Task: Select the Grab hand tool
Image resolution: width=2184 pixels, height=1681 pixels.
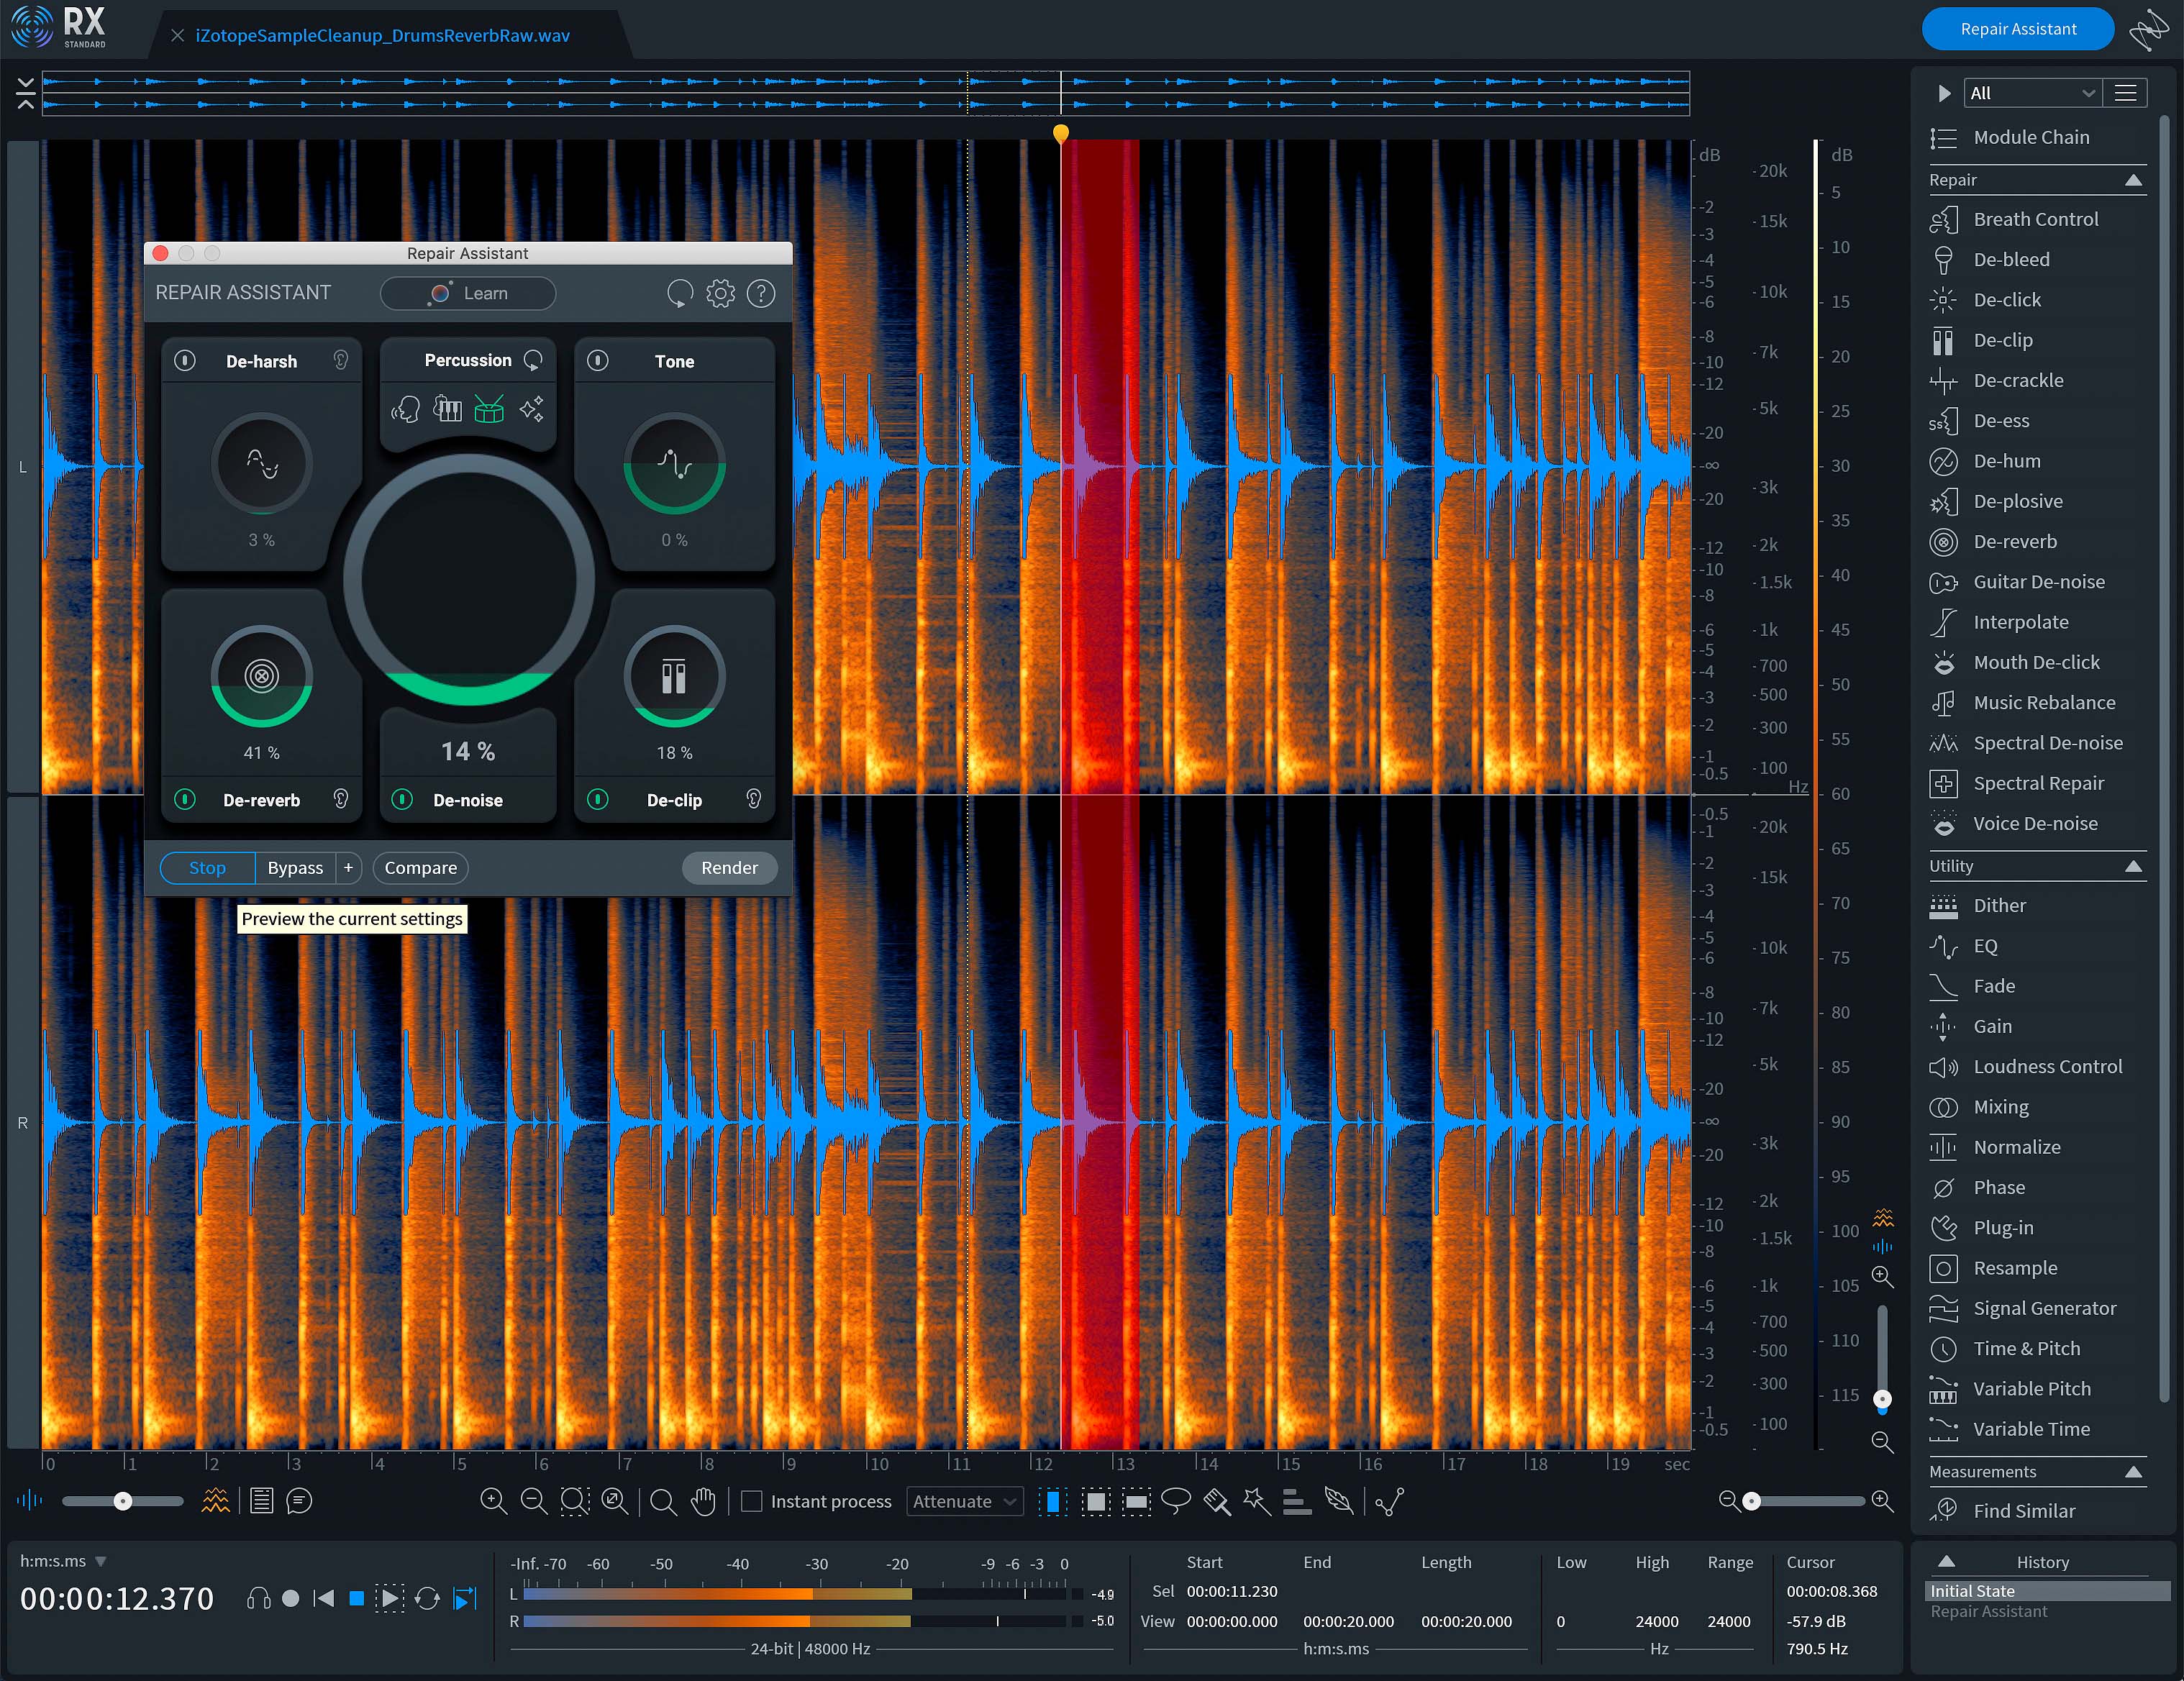Action: [704, 1501]
